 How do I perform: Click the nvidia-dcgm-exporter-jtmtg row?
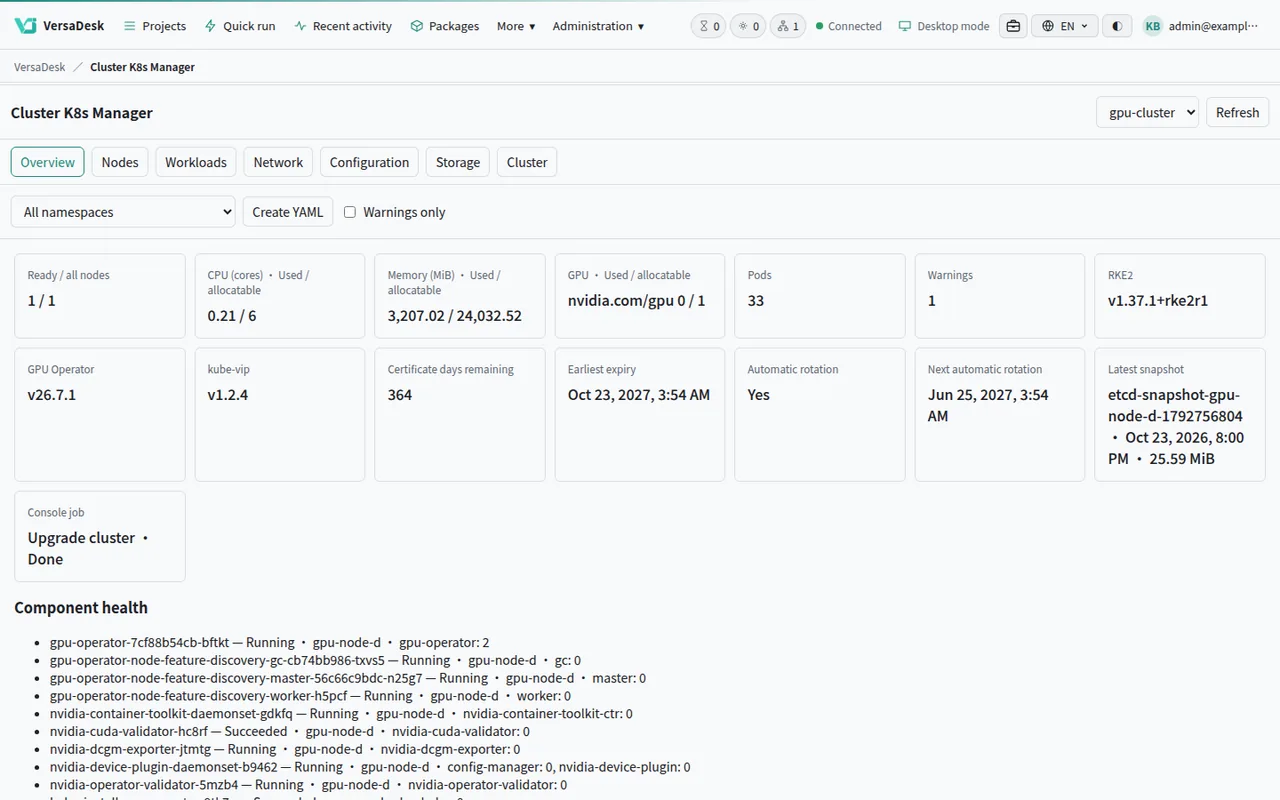285,749
